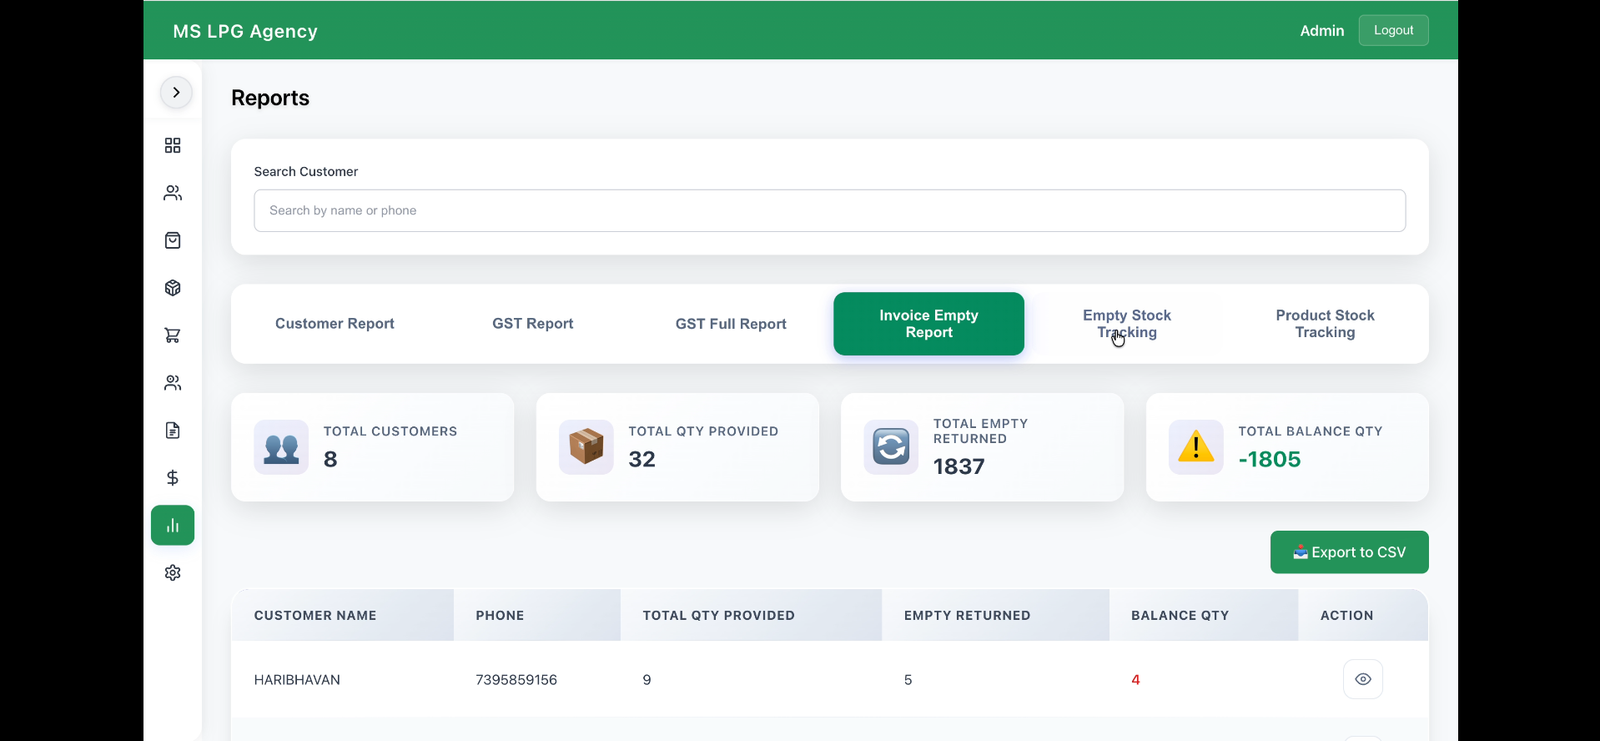Select the highlighted reports bar-chart sidebar icon
The height and width of the screenshot is (741, 1600).
pyautogui.click(x=172, y=525)
